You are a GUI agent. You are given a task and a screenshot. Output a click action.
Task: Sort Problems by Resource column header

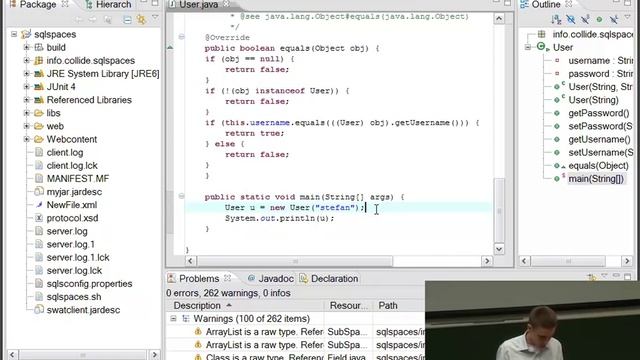pyautogui.click(x=349, y=306)
